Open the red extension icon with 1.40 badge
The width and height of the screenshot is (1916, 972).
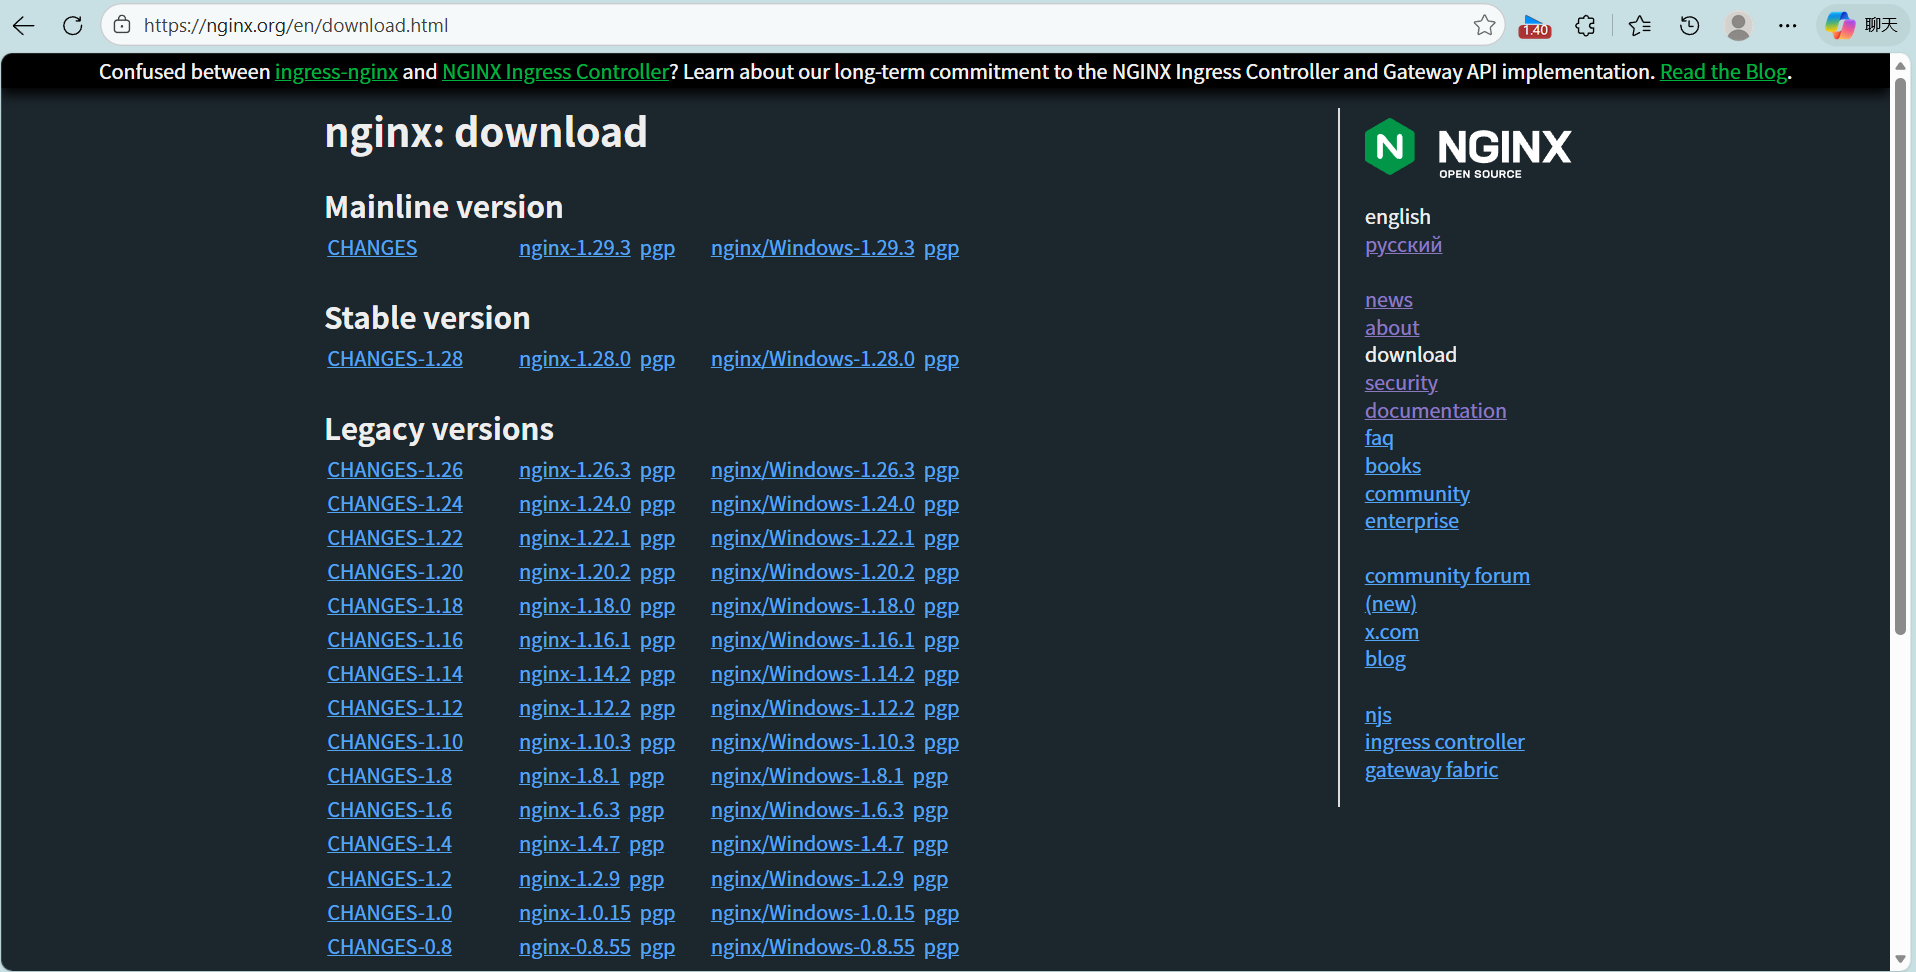(1534, 26)
